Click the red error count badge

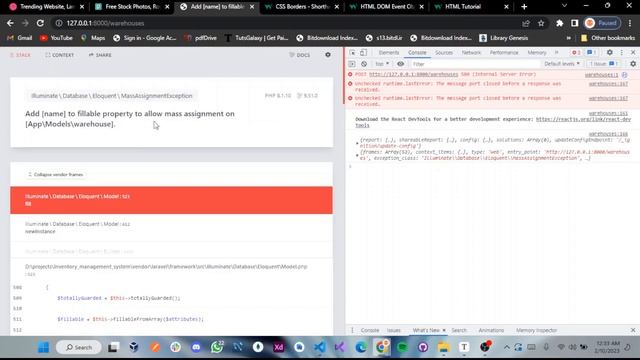point(576,53)
